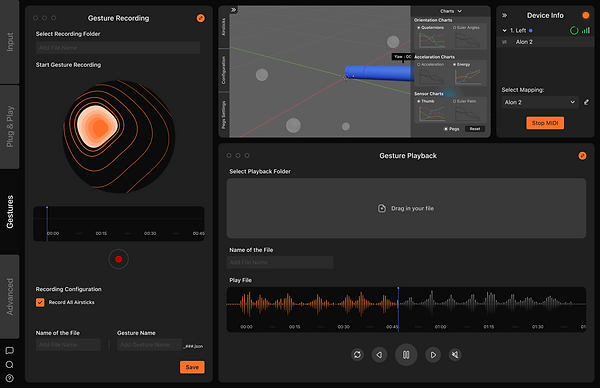Click Name of the File field in Gesture Playback
Image resolution: width=600 pixels, height=388 pixels.
pos(280,262)
